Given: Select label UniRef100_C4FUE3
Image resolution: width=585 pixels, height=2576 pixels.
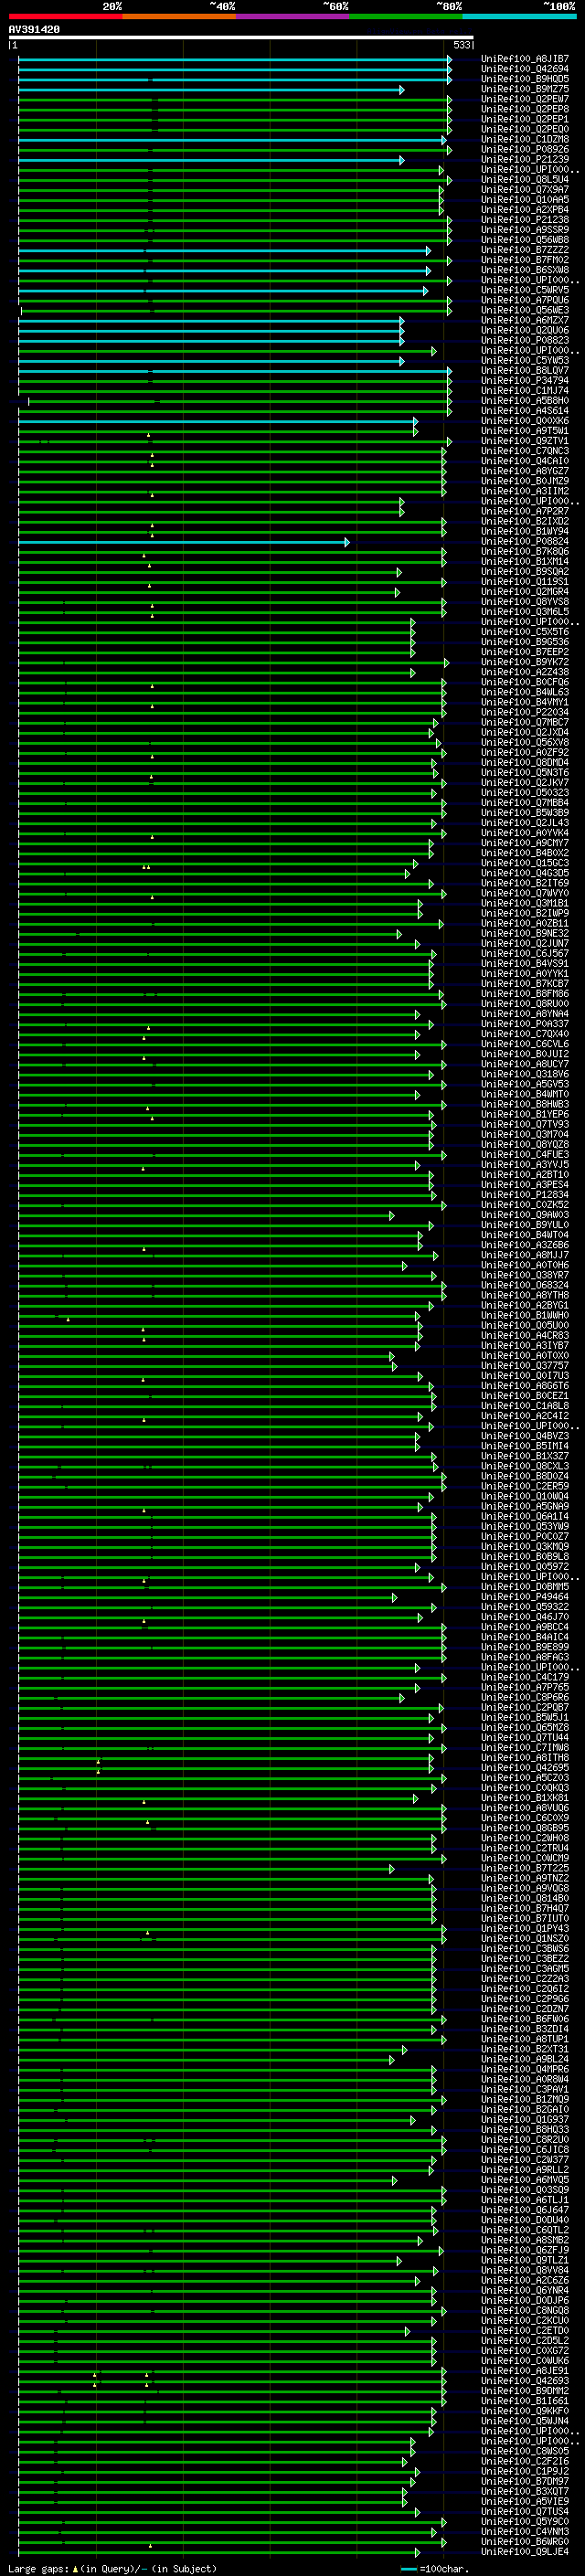Looking at the screenshot, I should 525,1154.
